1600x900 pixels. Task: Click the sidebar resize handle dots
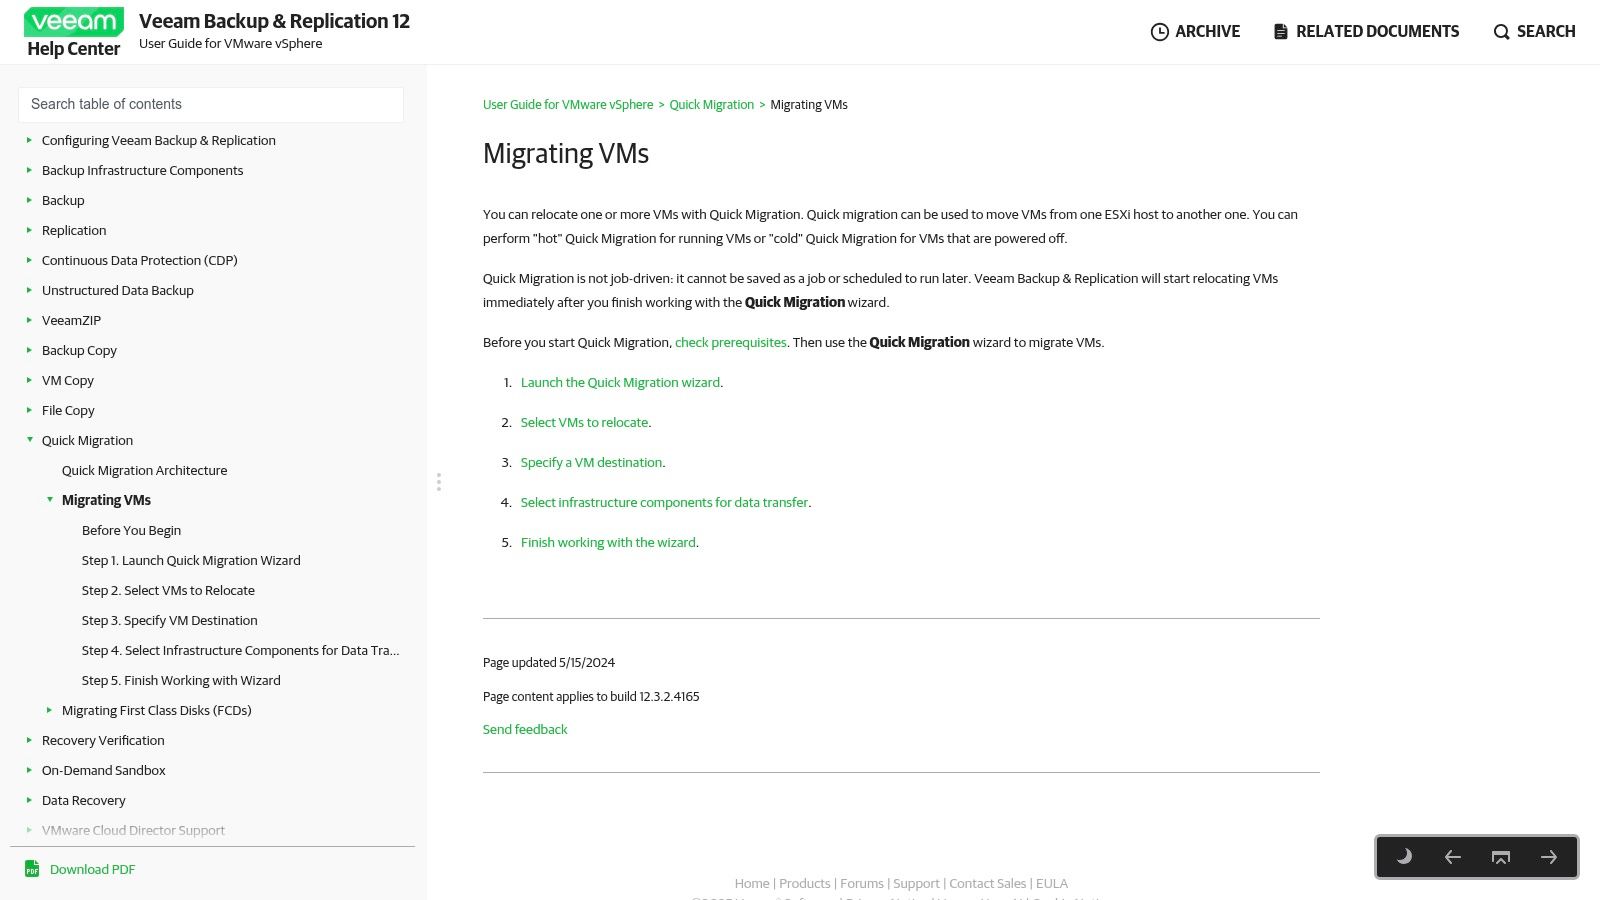(439, 482)
